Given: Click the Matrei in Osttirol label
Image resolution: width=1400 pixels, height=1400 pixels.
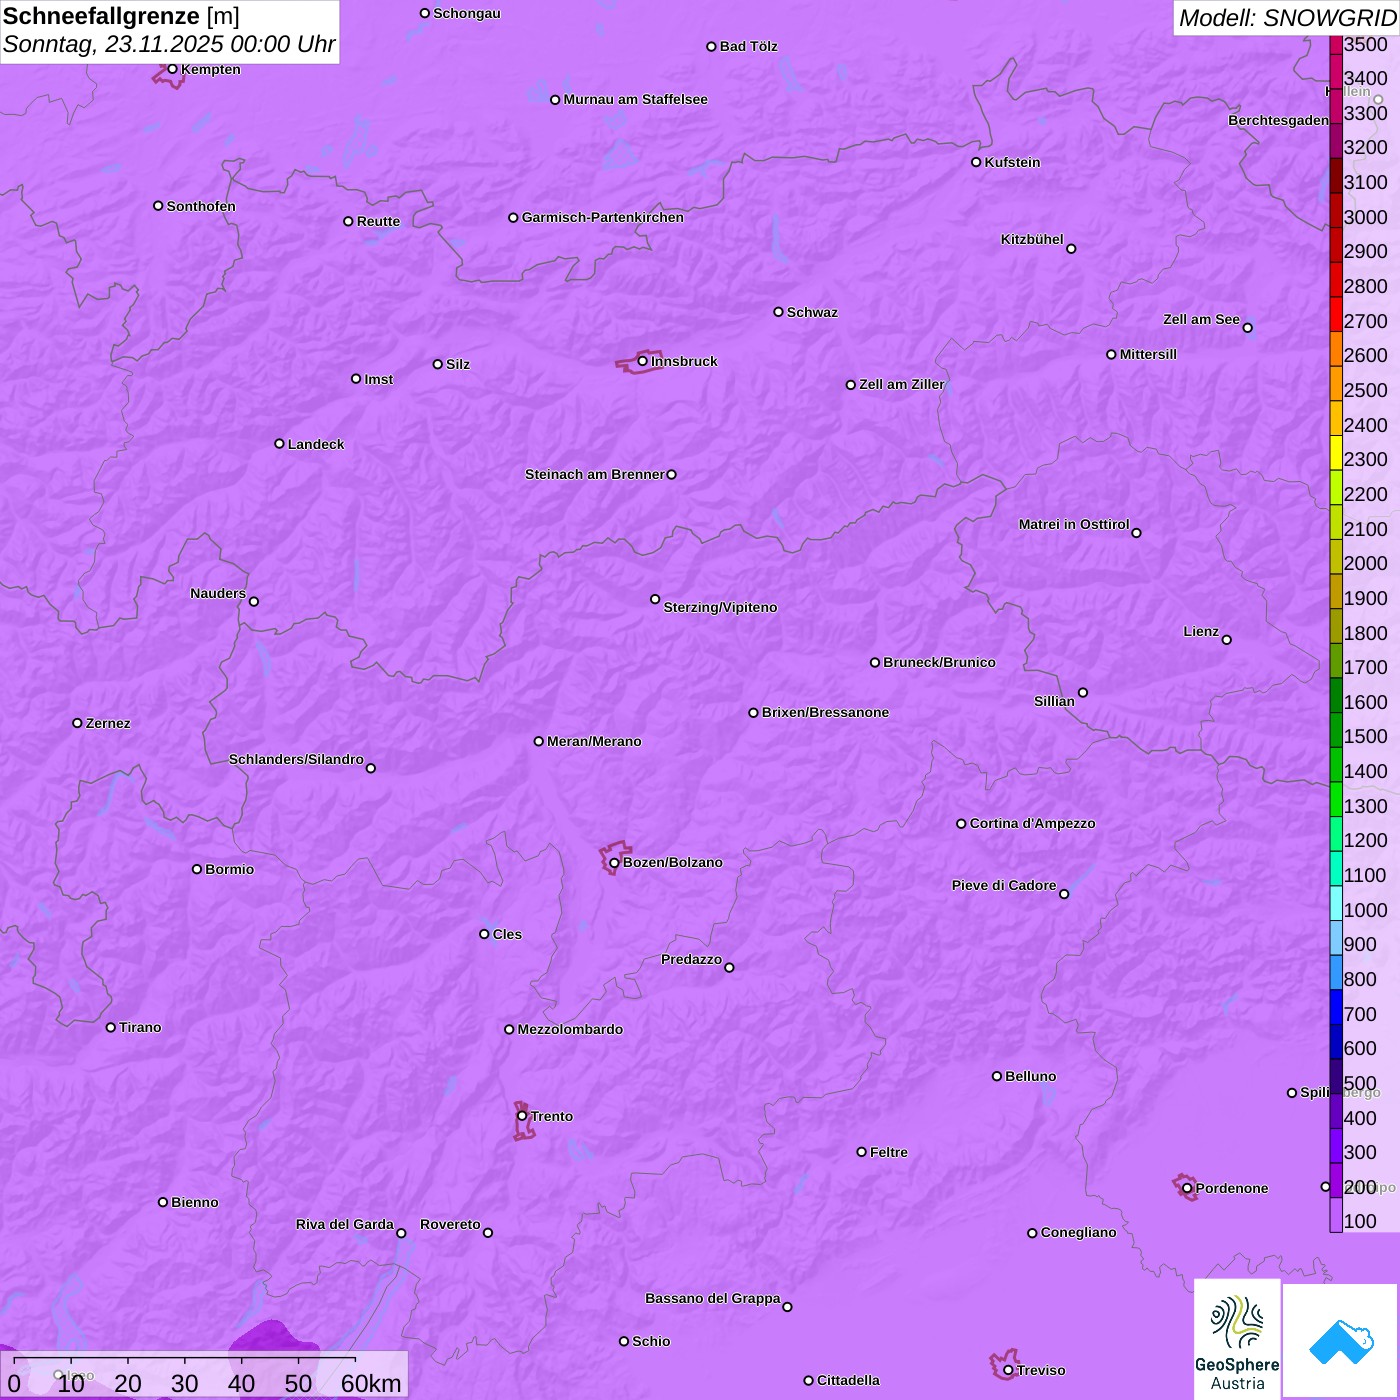Looking at the screenshot, I should (x=1073, y=524).
